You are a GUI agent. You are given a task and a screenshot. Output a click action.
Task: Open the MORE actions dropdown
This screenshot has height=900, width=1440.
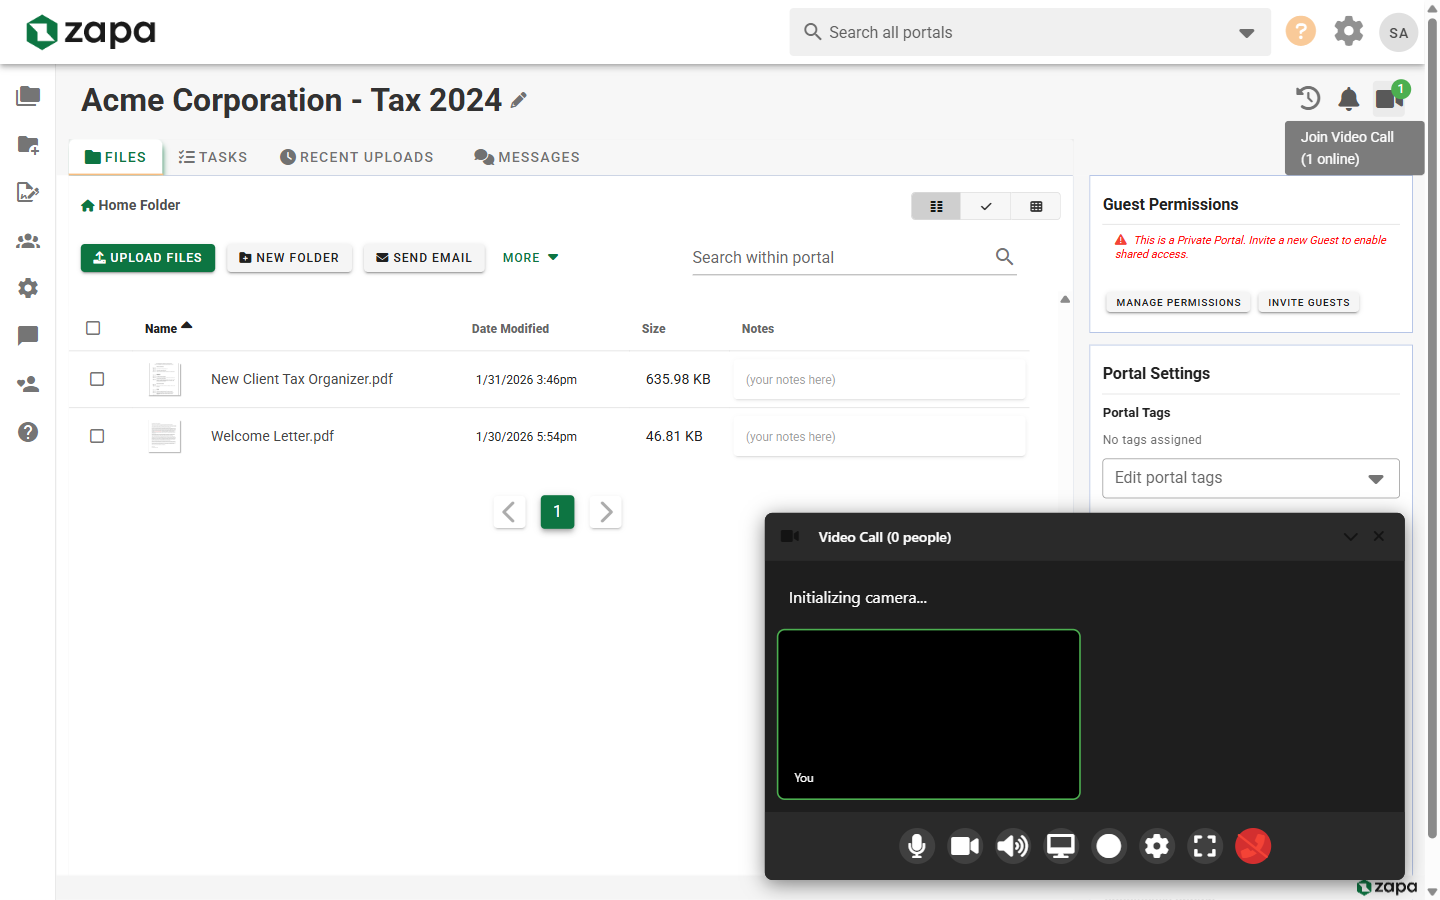pyautogui.click(x=531, y=257)
